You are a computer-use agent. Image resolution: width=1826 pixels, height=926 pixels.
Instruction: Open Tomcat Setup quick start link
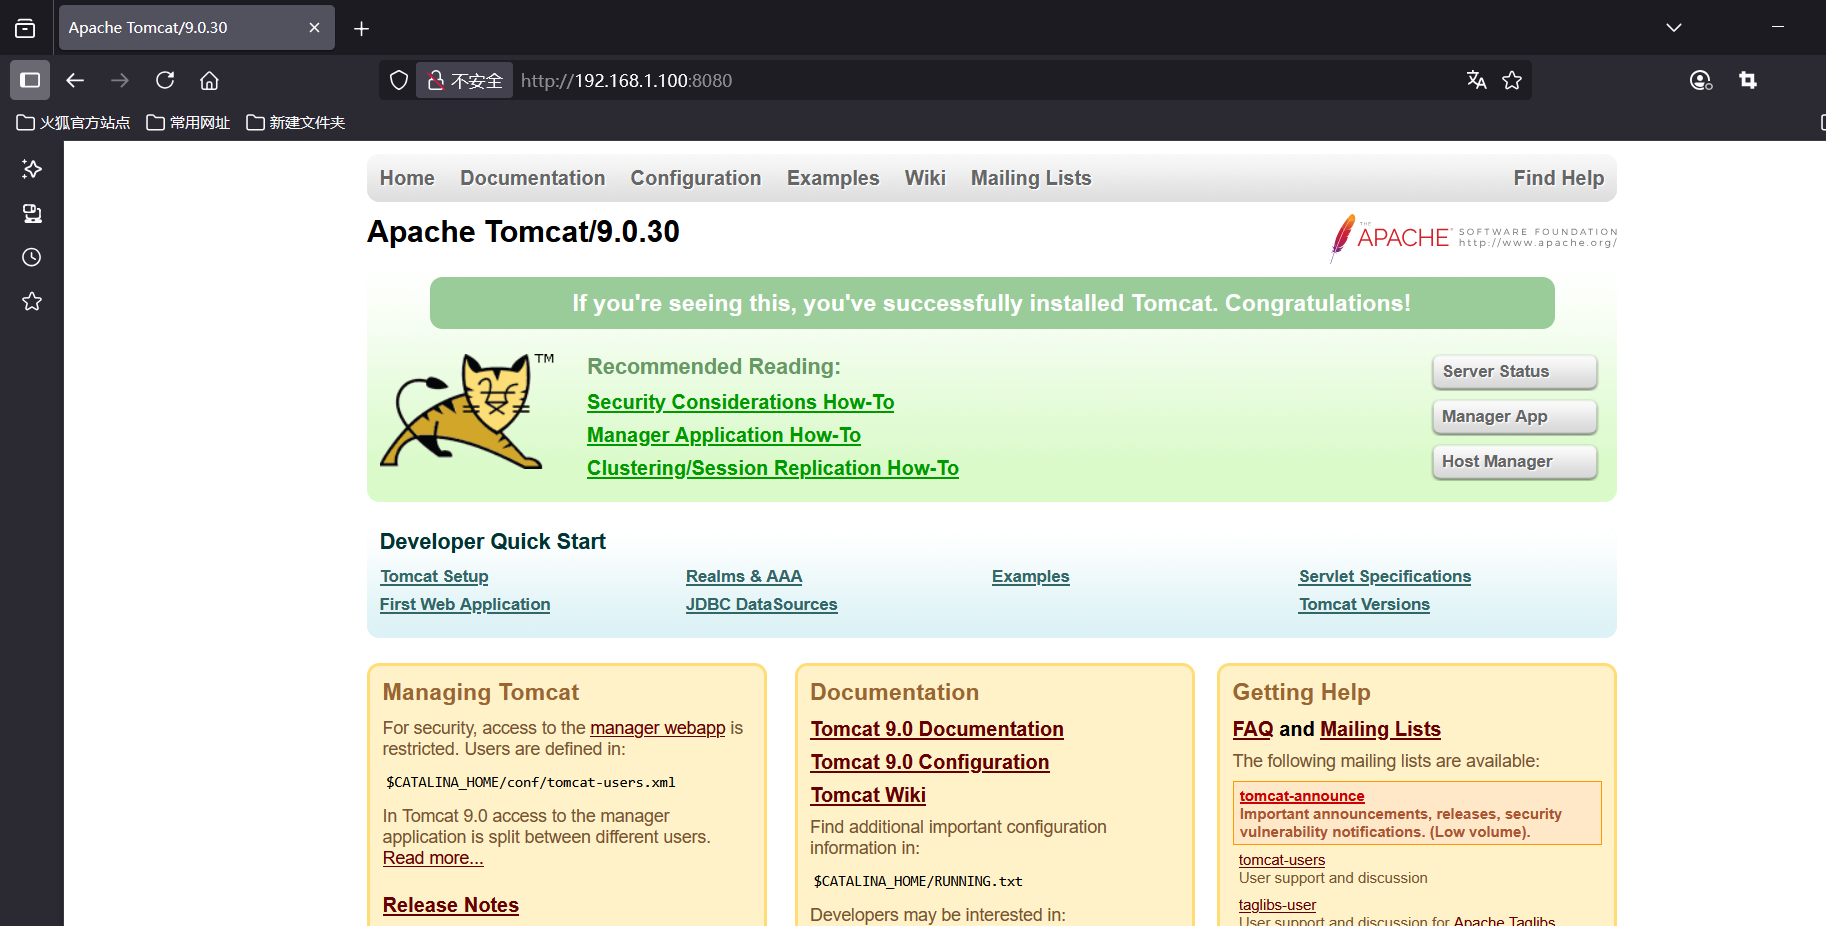[434, 576]
